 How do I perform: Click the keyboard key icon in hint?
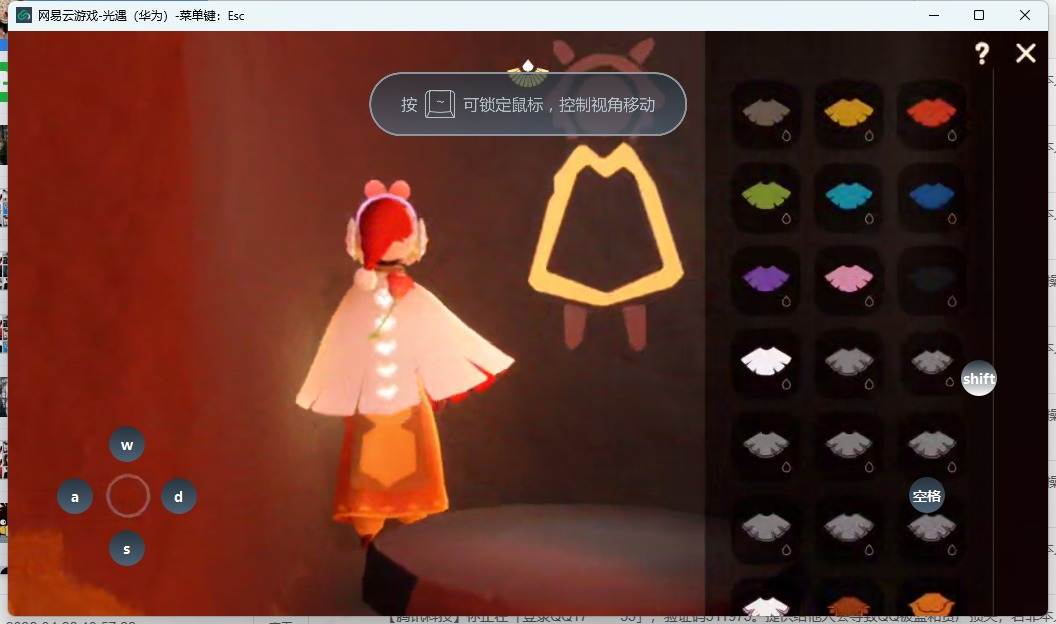[x=440, y=104]
